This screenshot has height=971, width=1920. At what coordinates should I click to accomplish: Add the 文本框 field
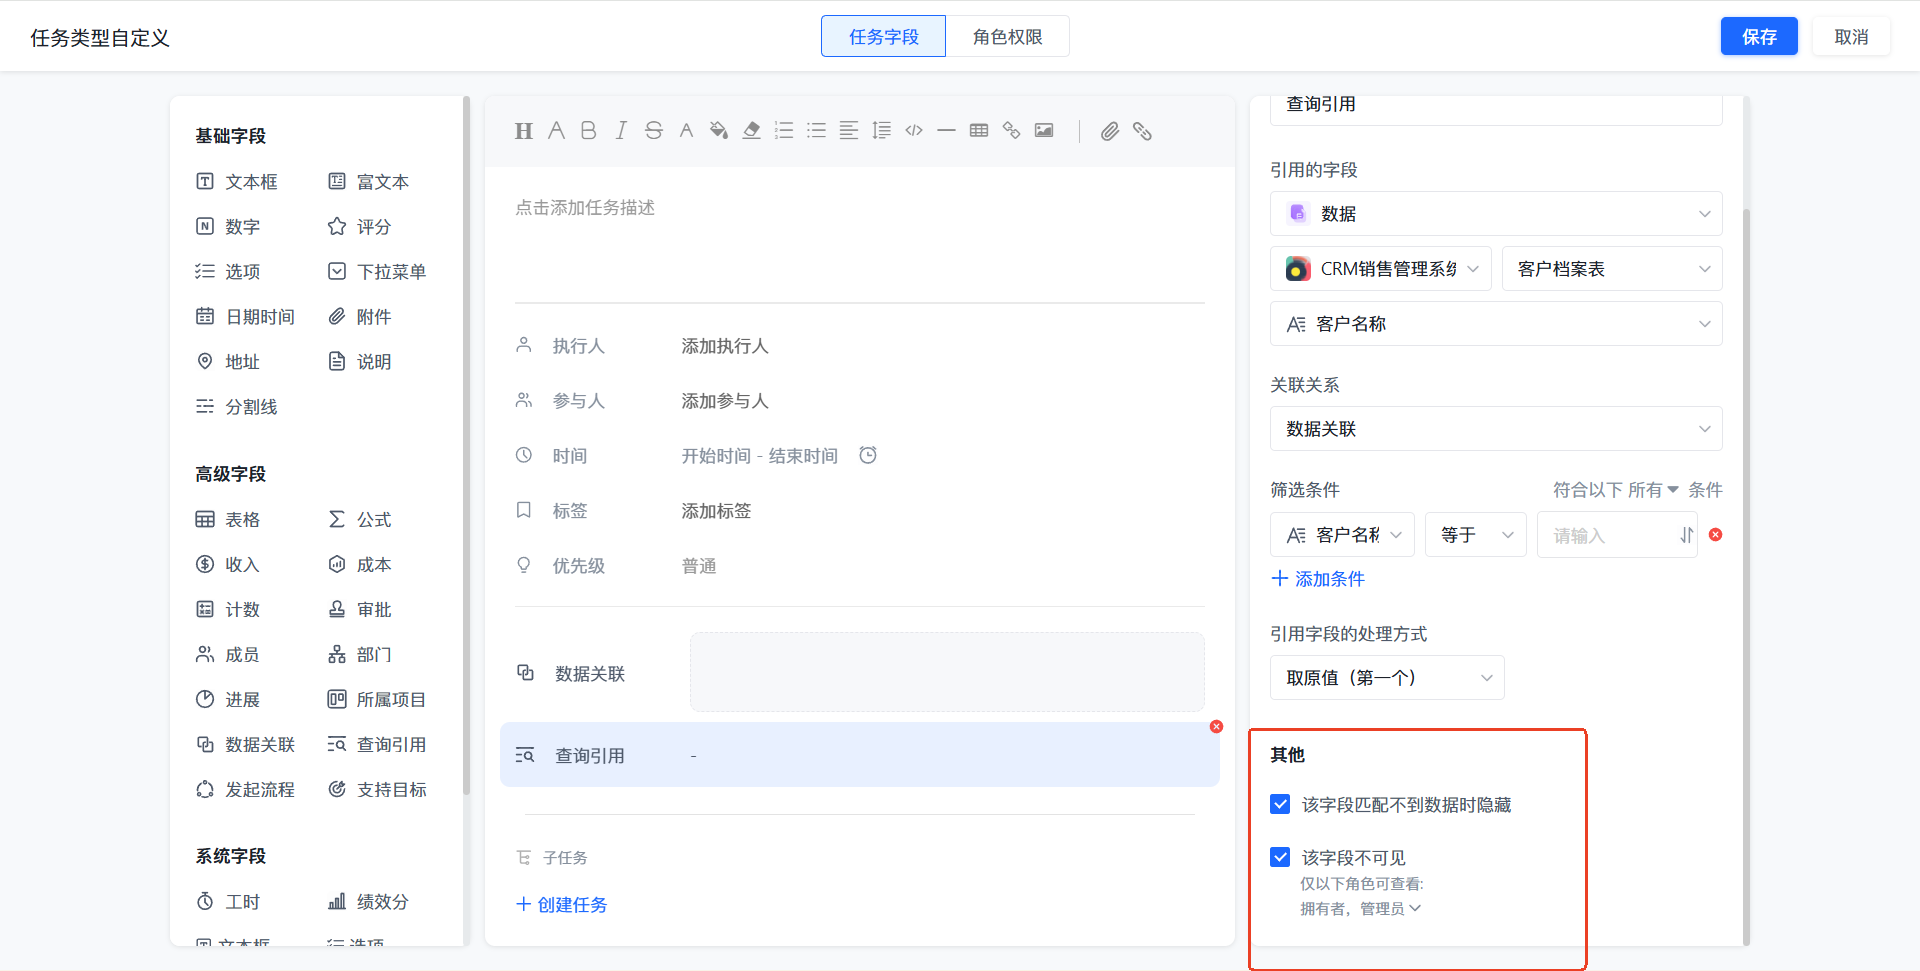point(237,182)
